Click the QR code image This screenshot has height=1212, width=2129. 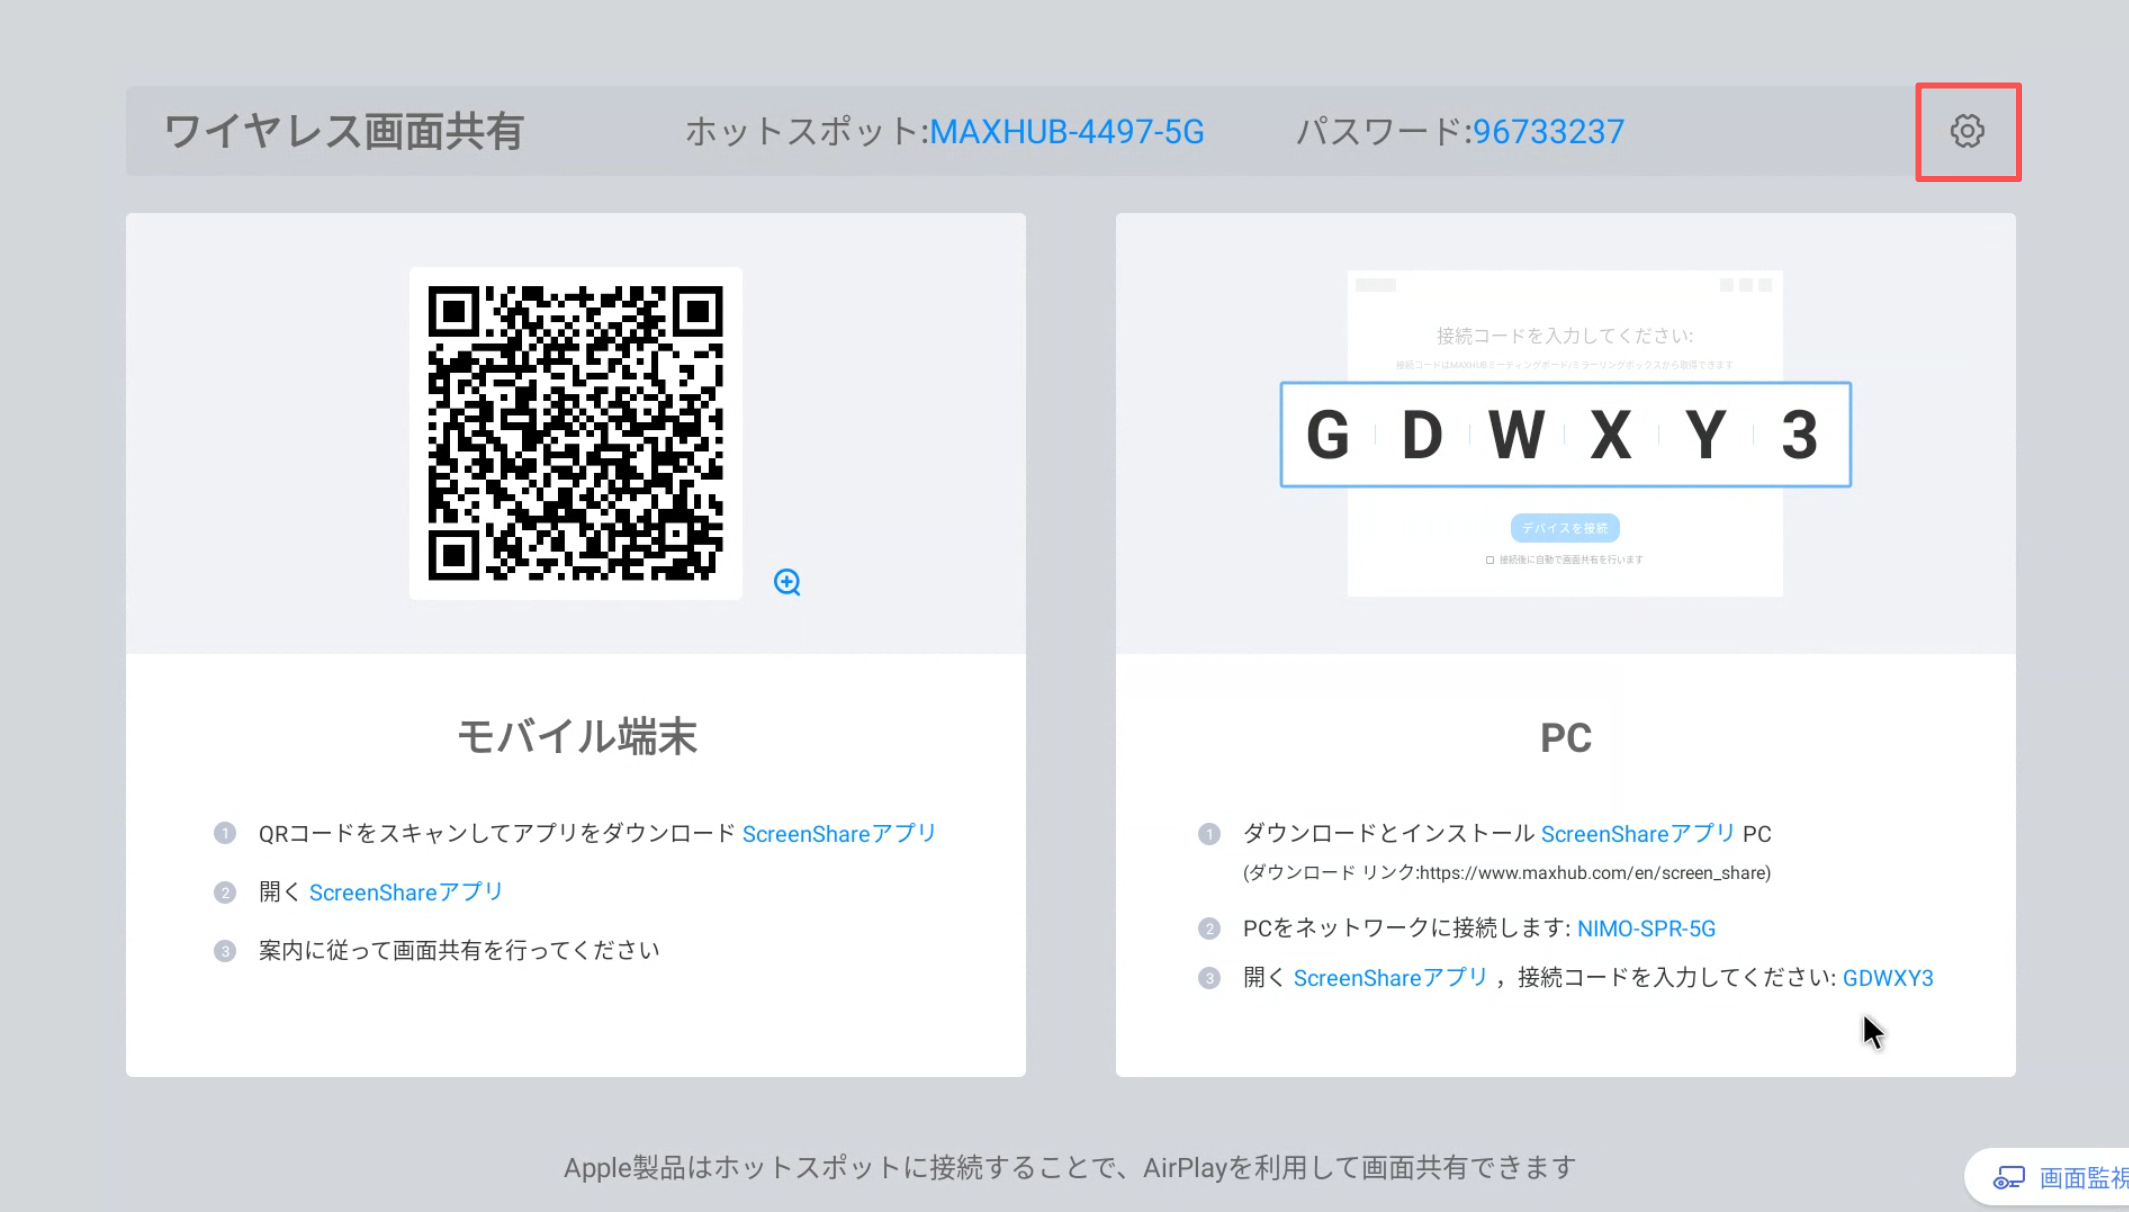(x=575, y=433)
